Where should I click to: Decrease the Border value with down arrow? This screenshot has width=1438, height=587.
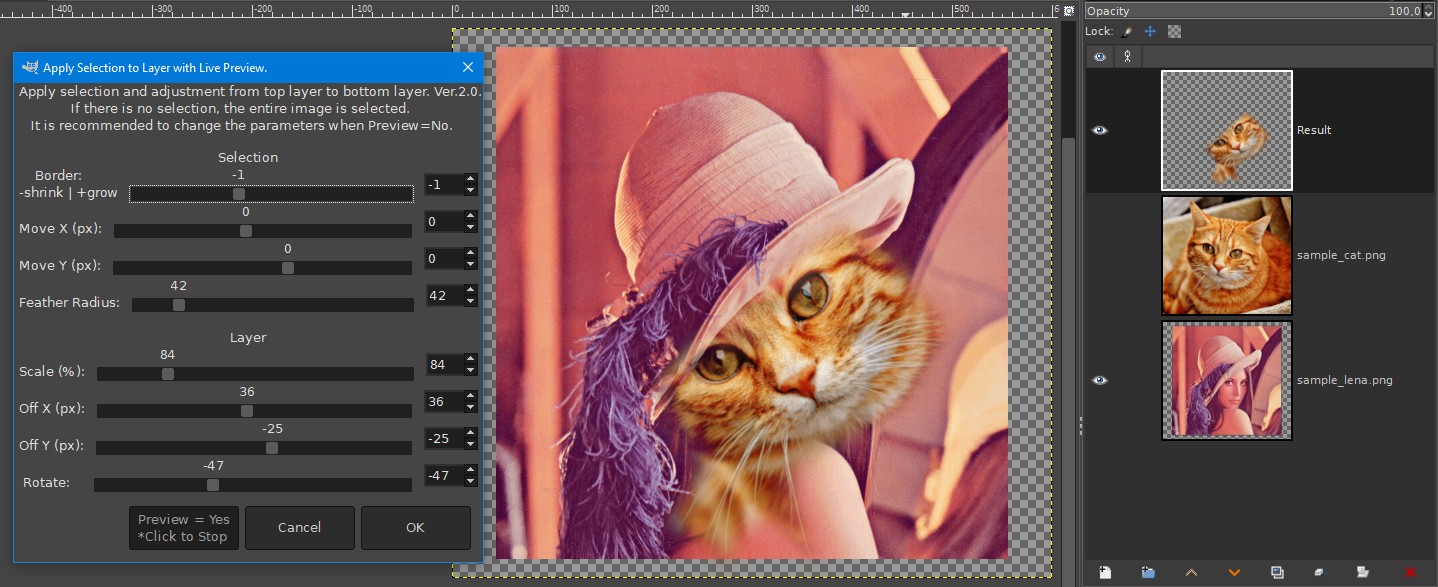click(471, 190)
